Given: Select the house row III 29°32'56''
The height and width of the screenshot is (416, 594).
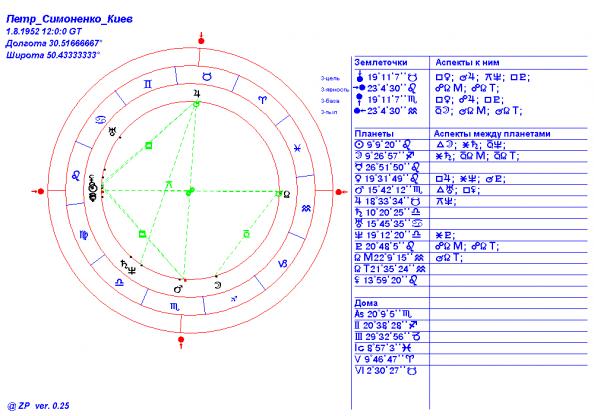Looking at the screenshot, I should 388,336.
